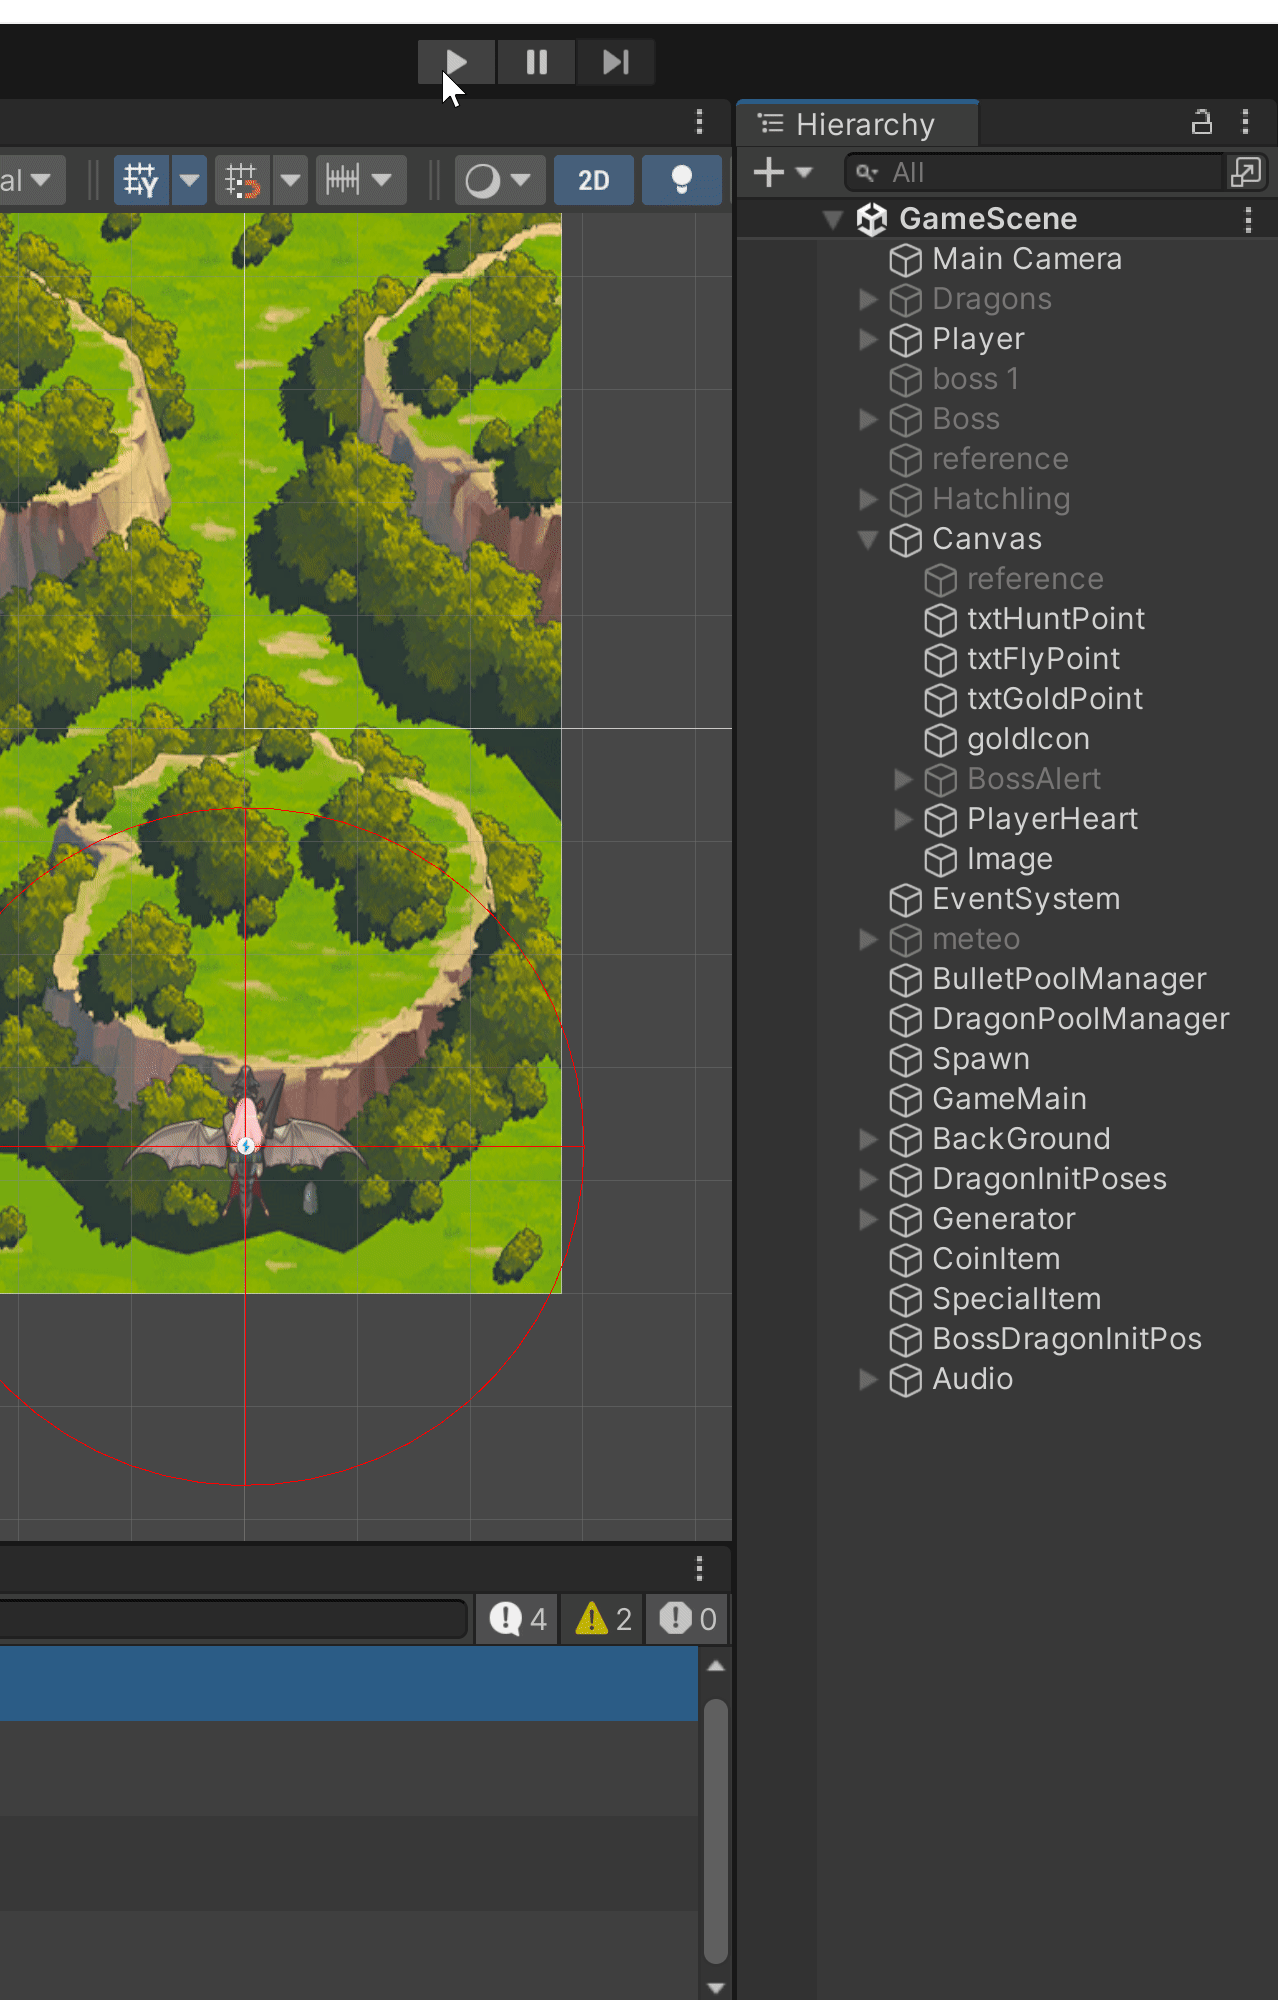Click the Step frame button
Viewport: 1278px width, 2000px height.
point(615,63)
